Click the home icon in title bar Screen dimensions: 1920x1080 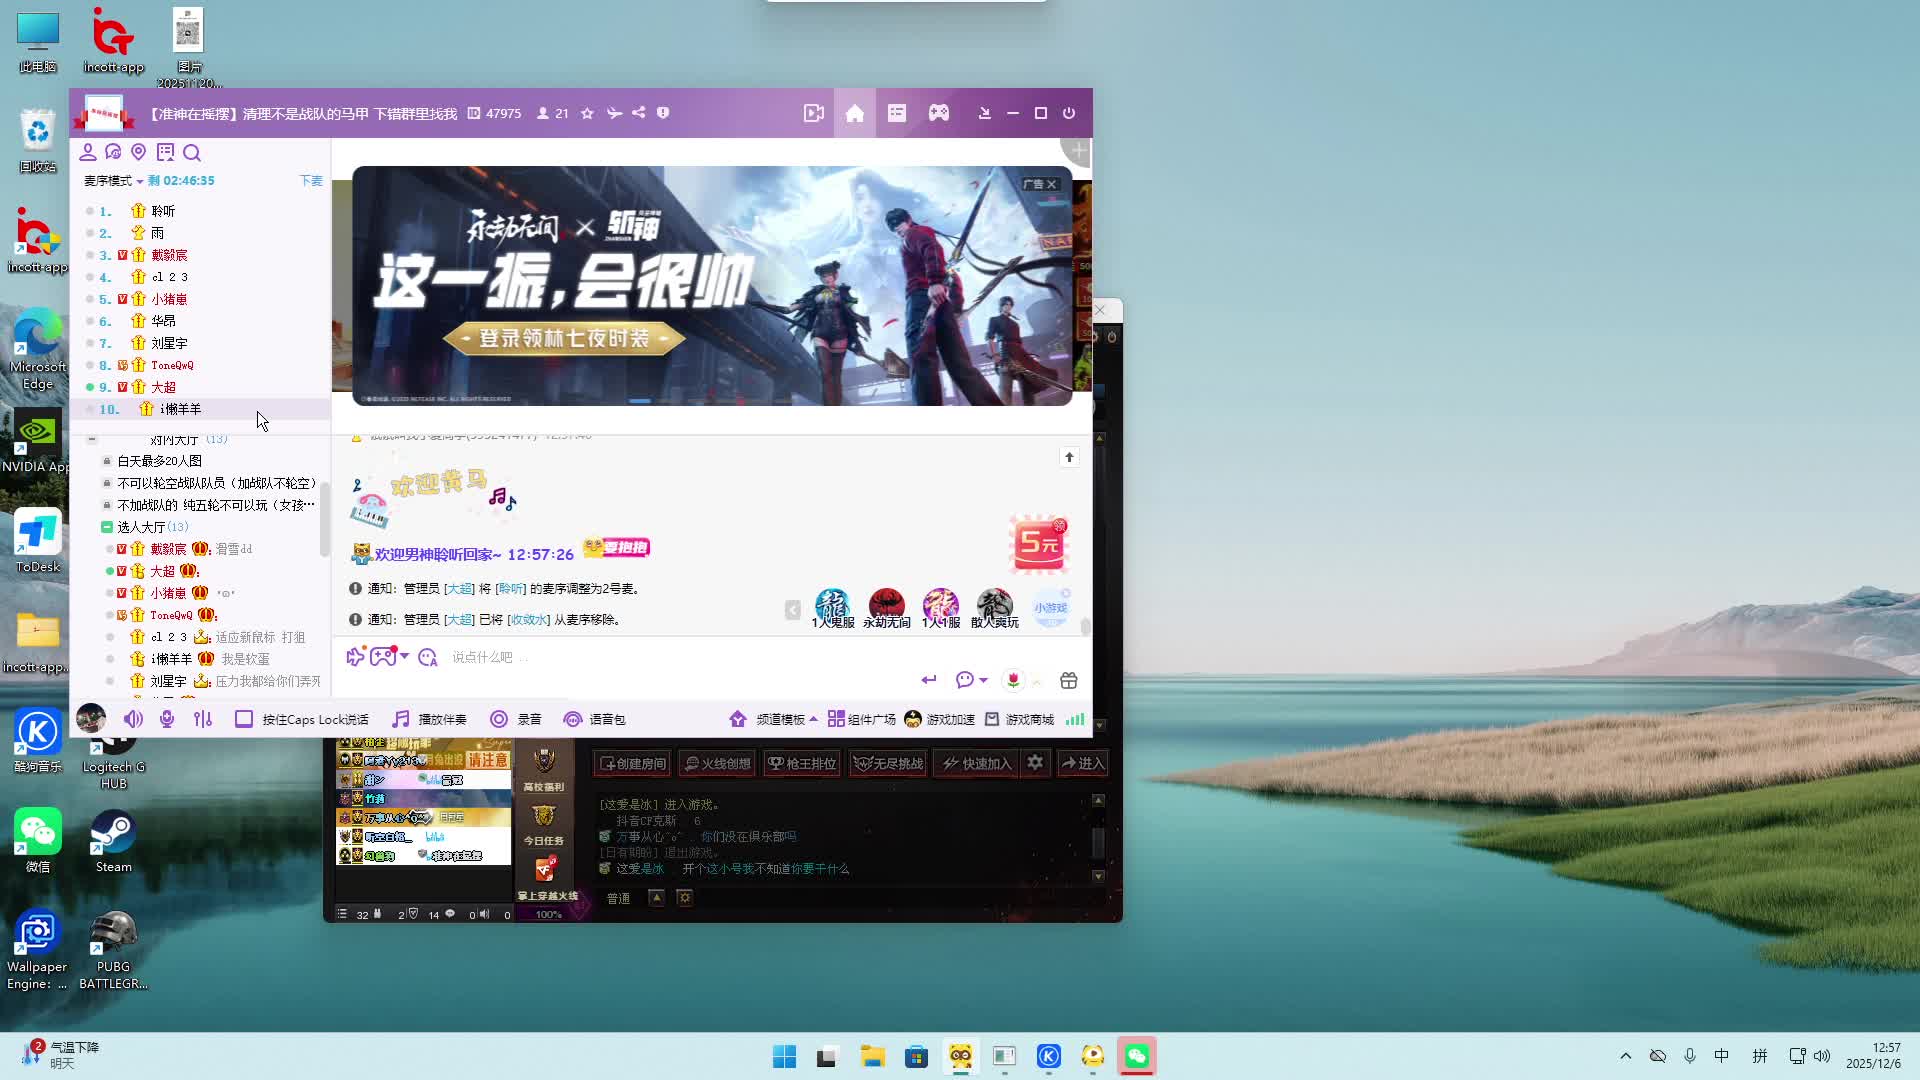854,113
